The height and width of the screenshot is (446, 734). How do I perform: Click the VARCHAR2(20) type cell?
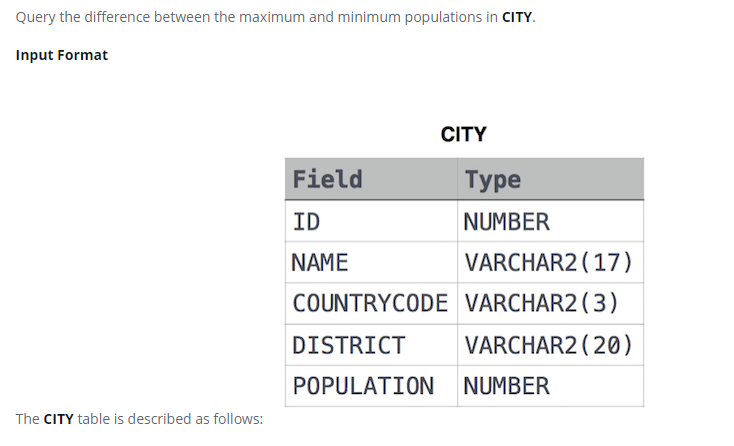(x=550, y=345)
